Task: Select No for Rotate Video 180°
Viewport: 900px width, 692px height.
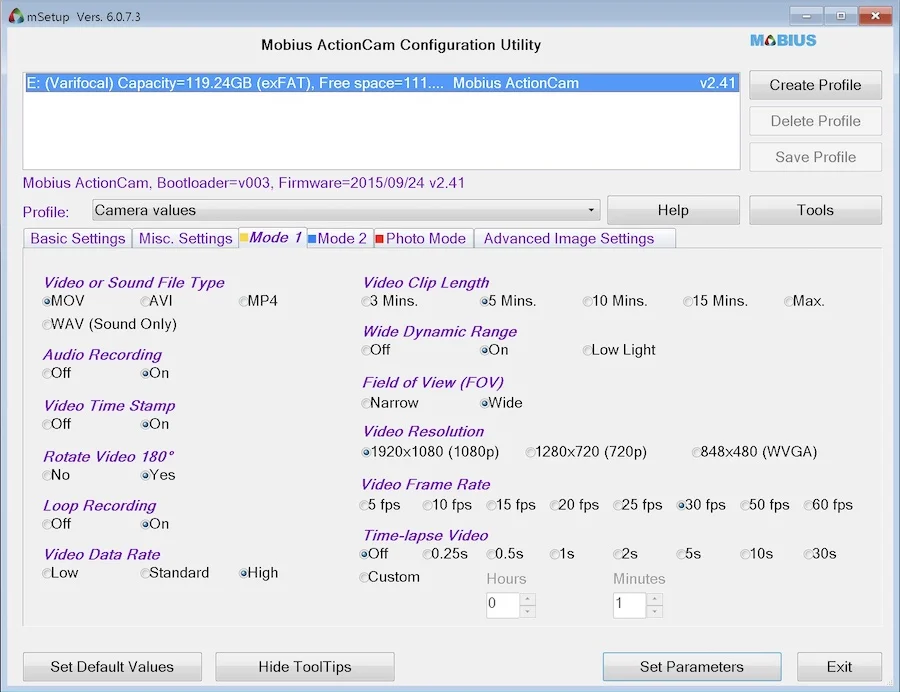Action: pyautogui.click(x=56, y=475)
